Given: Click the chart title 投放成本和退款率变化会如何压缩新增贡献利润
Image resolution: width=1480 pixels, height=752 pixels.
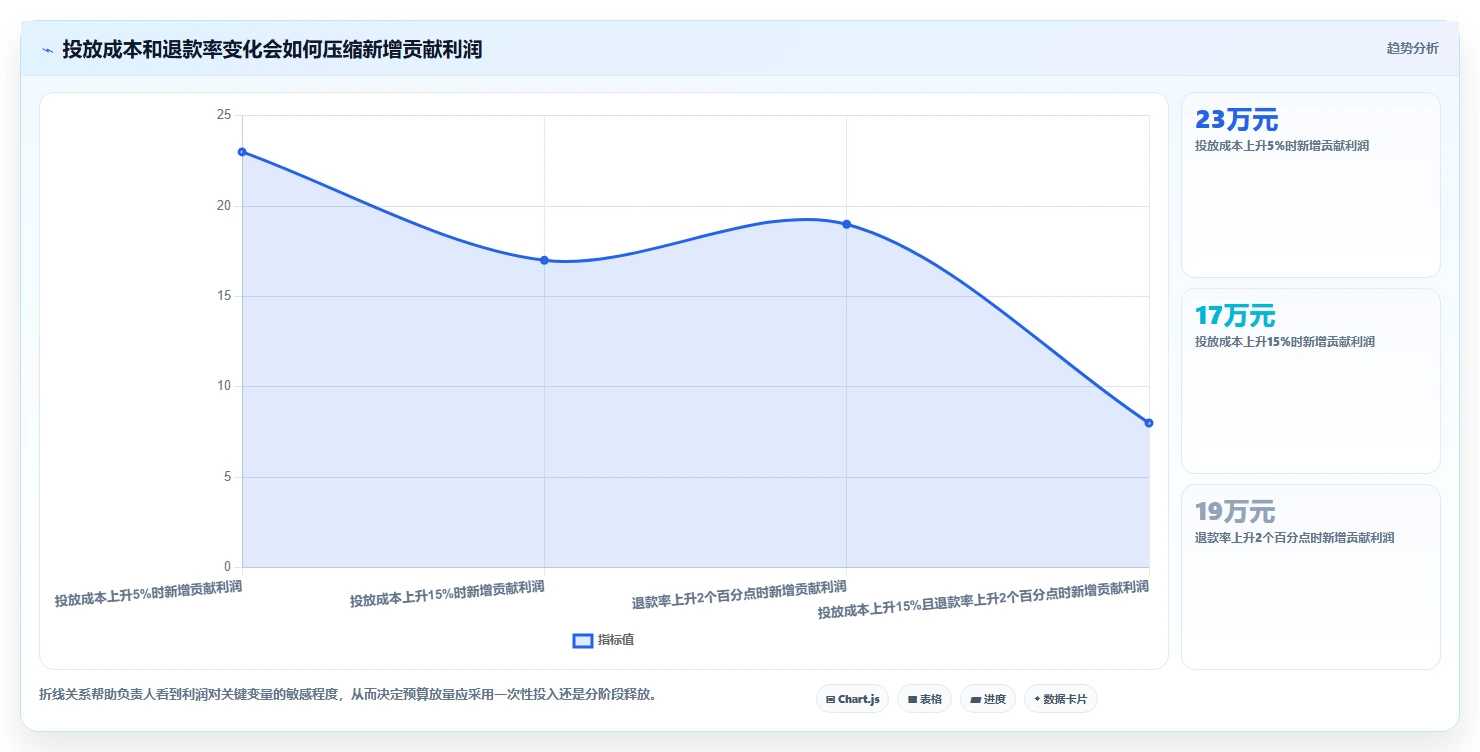Looking at the screenshot, I should pyautogui.click(x=272, y=49).
